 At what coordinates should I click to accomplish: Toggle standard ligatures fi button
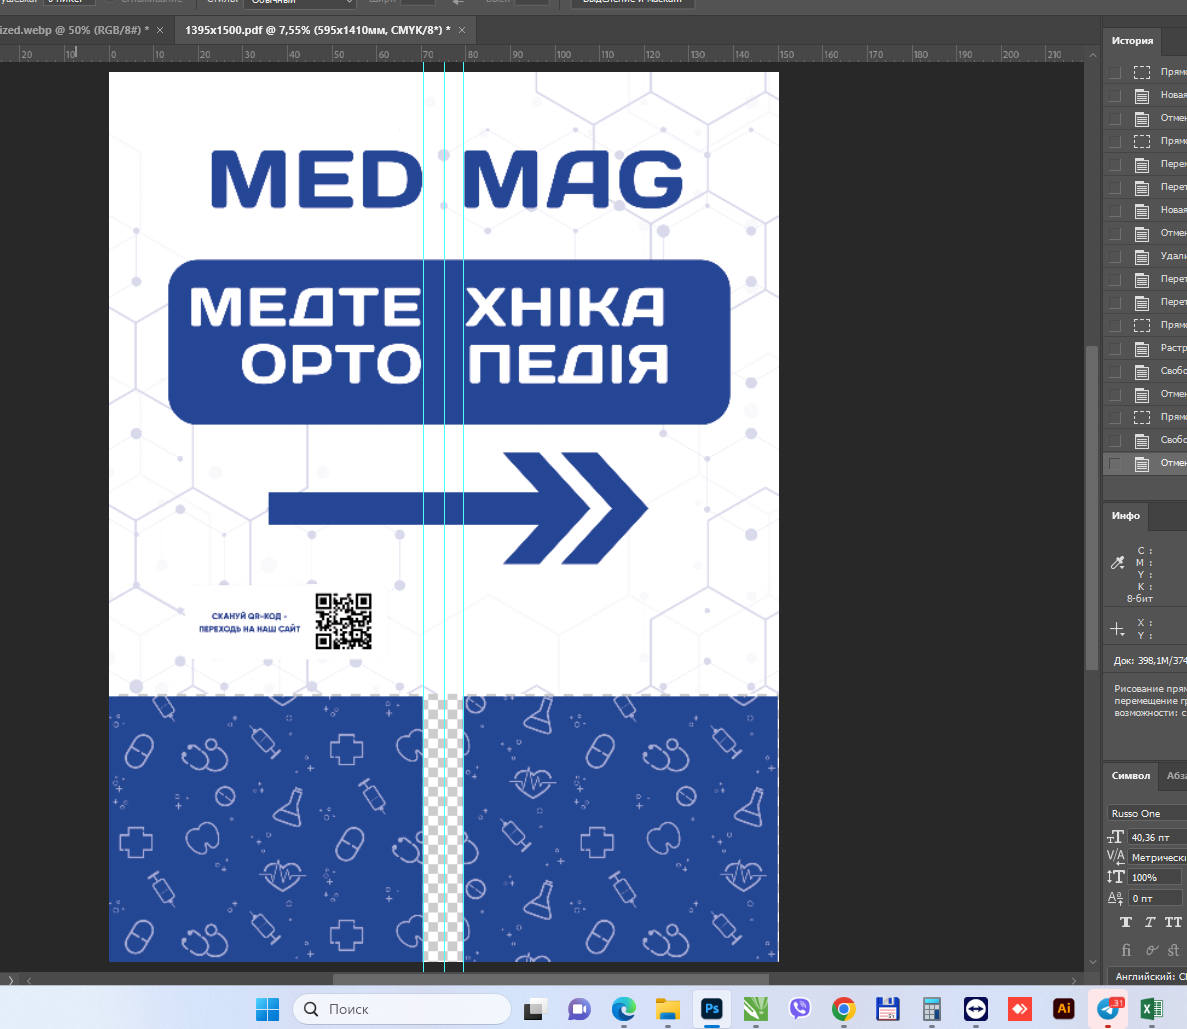pyautogui.click(x=1126, y=949)
